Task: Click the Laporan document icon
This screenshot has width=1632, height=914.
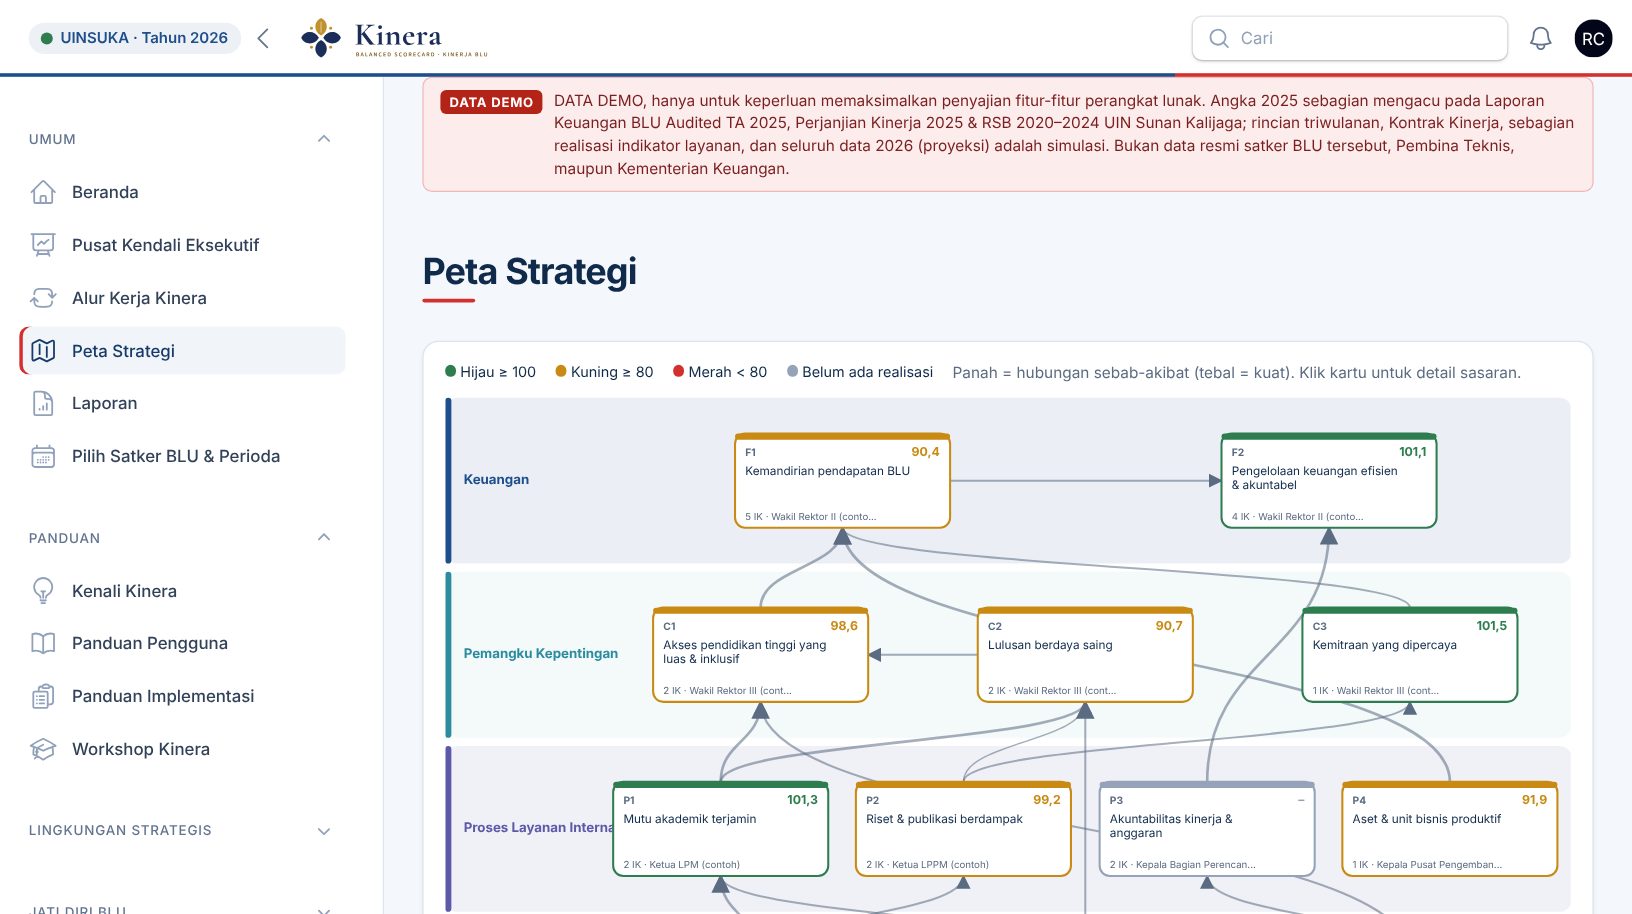Action: (43, 403)
